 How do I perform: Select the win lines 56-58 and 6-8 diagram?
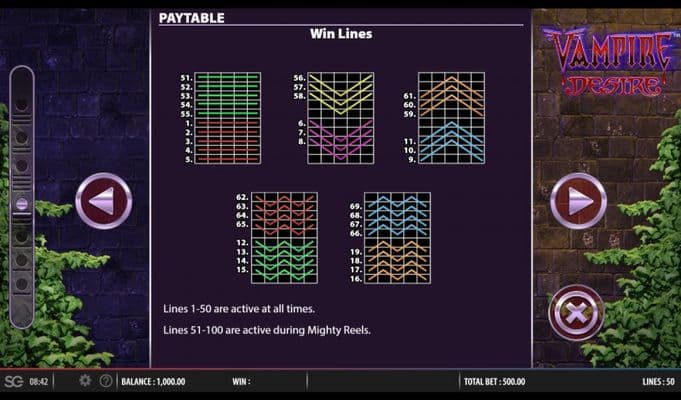[x=340, y=118]
